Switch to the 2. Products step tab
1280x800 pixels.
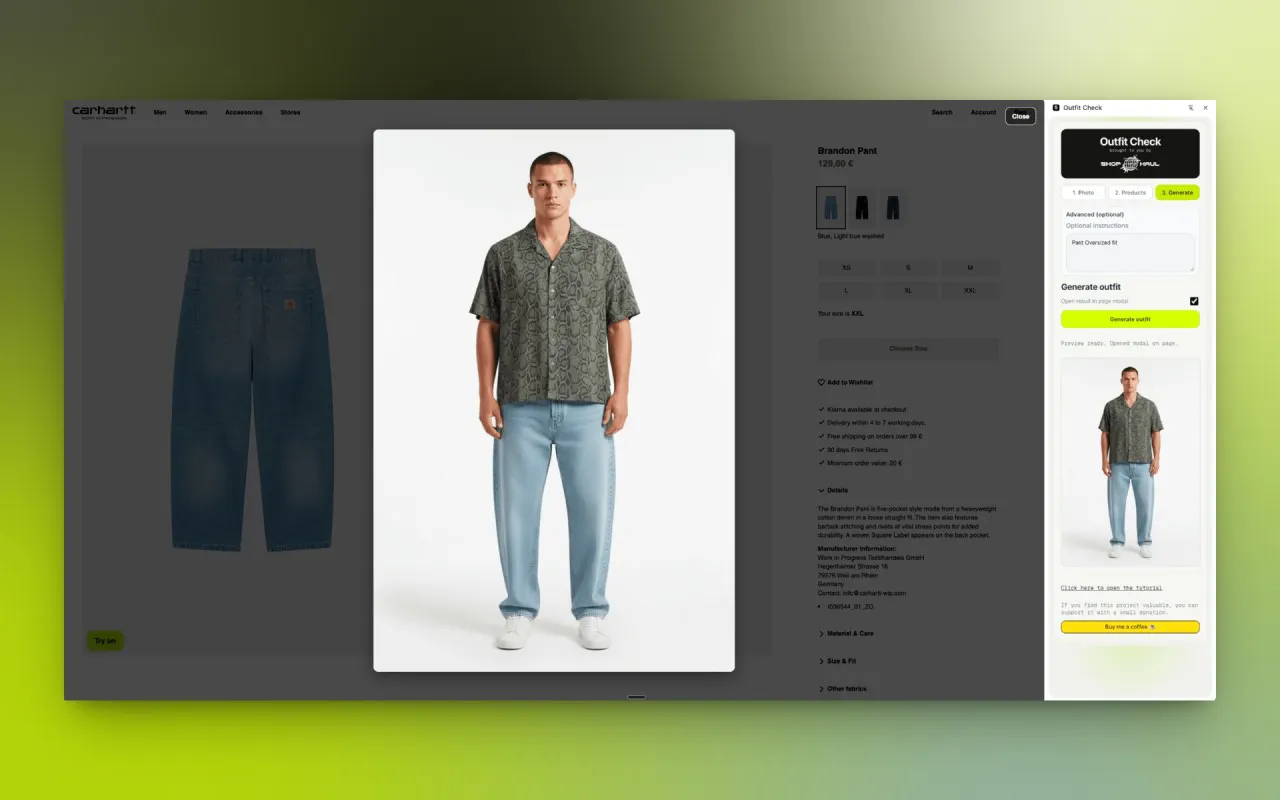pyautogui.click(x=1130, y=193)
